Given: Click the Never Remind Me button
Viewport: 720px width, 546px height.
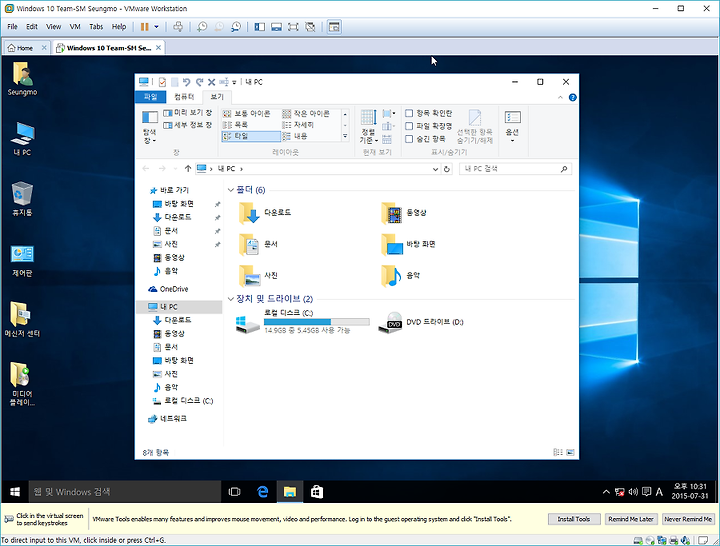Looking at the screenshot, I should [x=688, y=519].
